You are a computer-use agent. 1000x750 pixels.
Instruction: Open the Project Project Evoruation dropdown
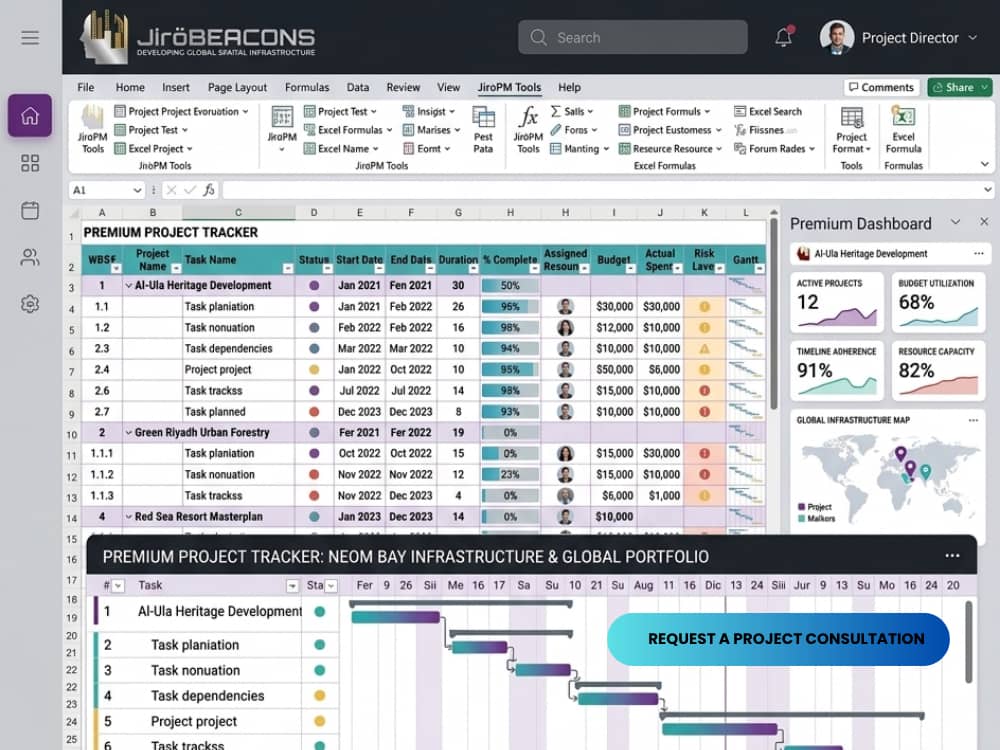(x=245, y=112)
